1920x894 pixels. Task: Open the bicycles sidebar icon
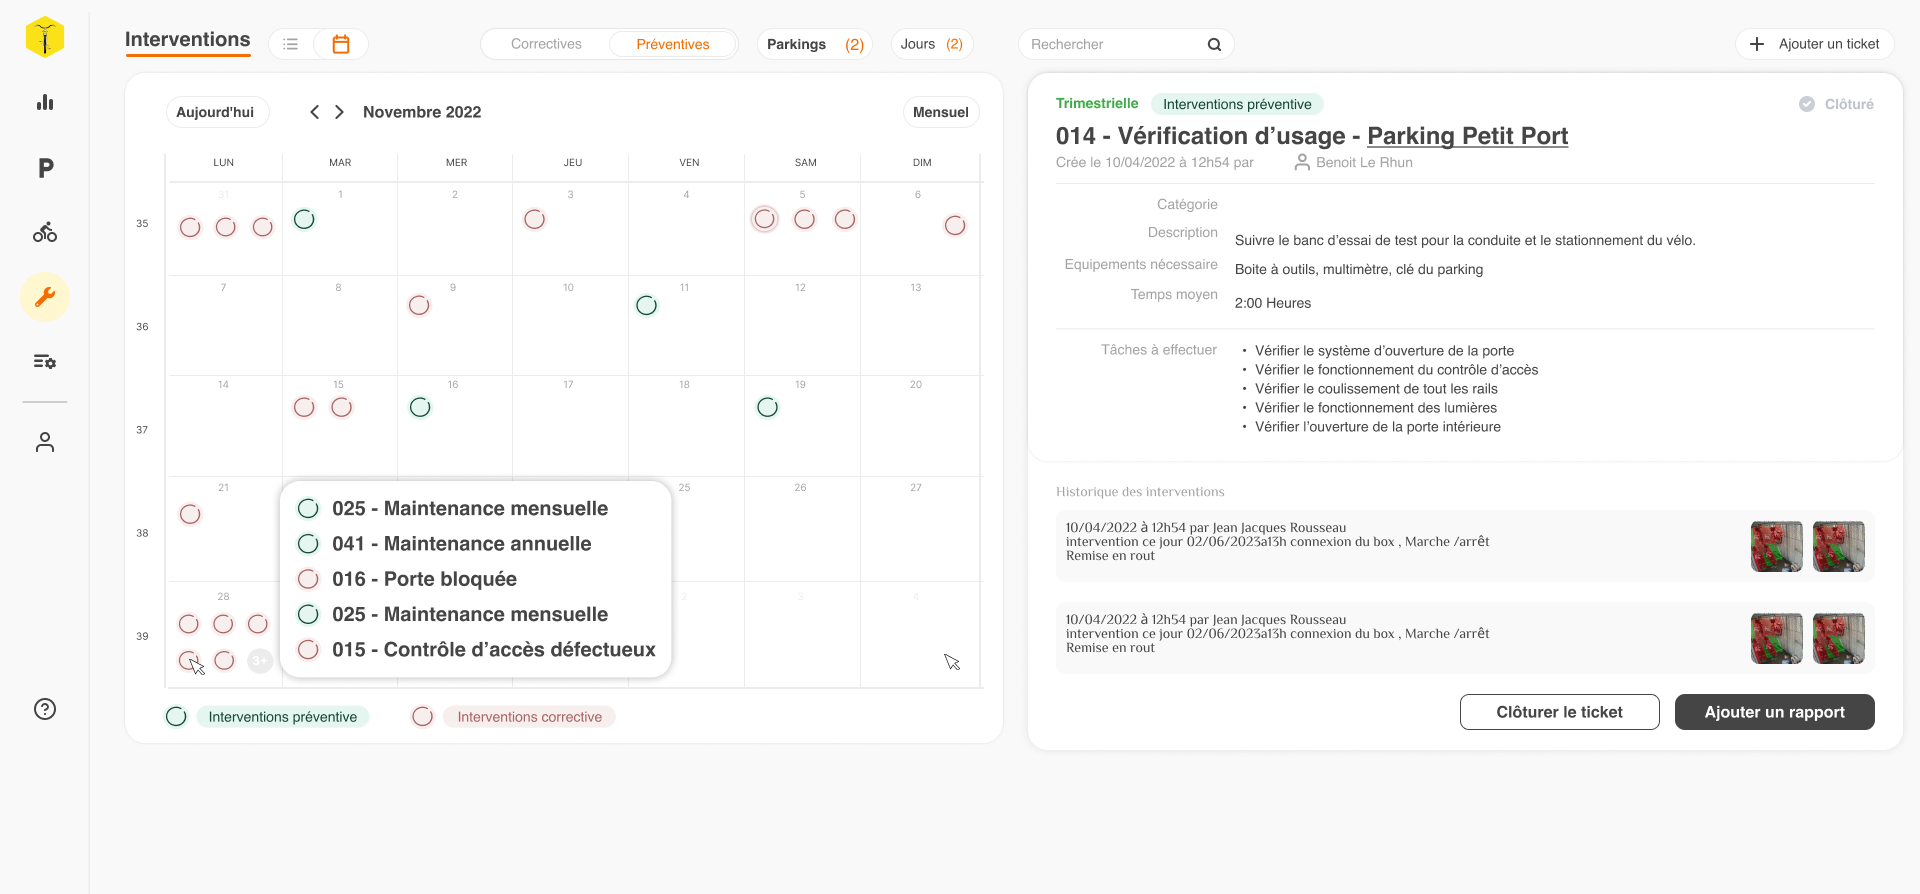coord(45,232)
